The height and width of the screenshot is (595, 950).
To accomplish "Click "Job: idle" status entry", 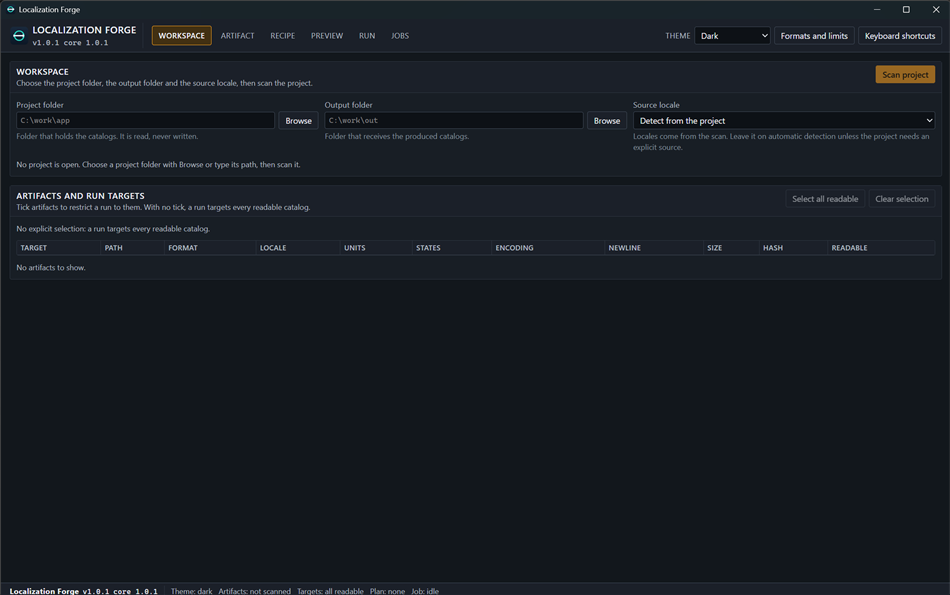I will [425, 591].
